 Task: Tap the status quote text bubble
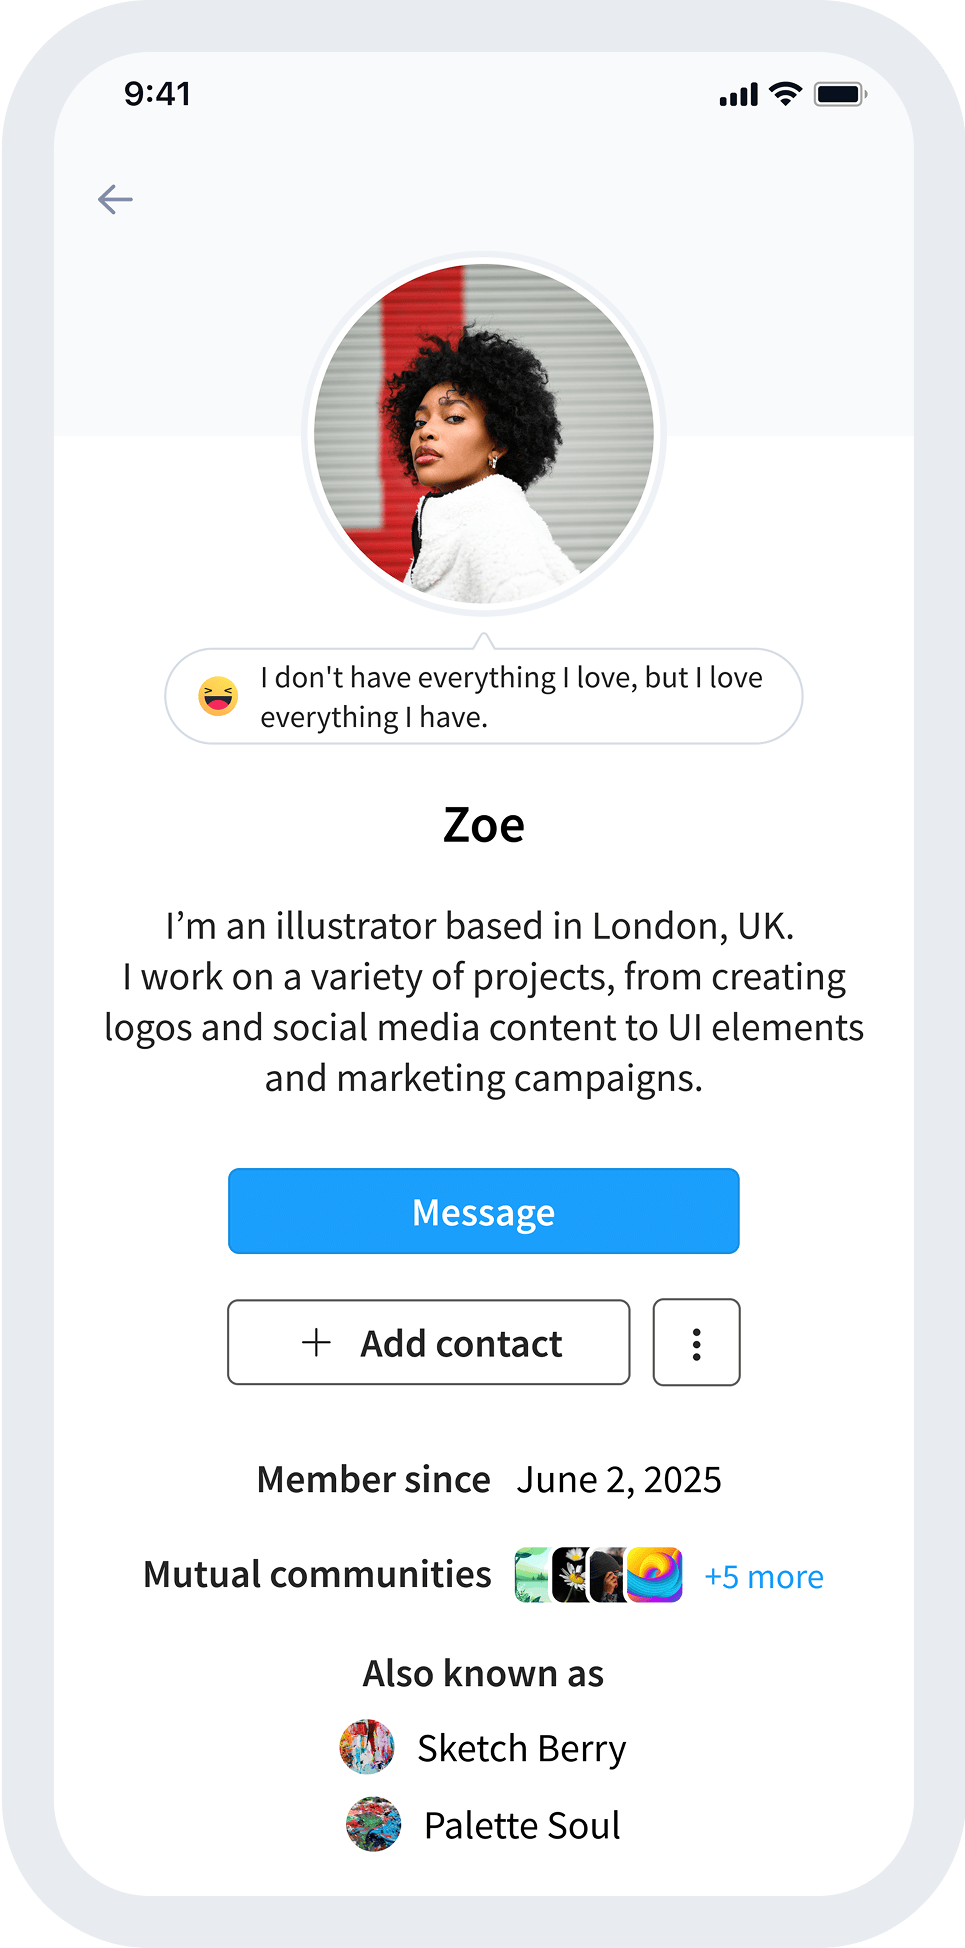pos(510,697)
